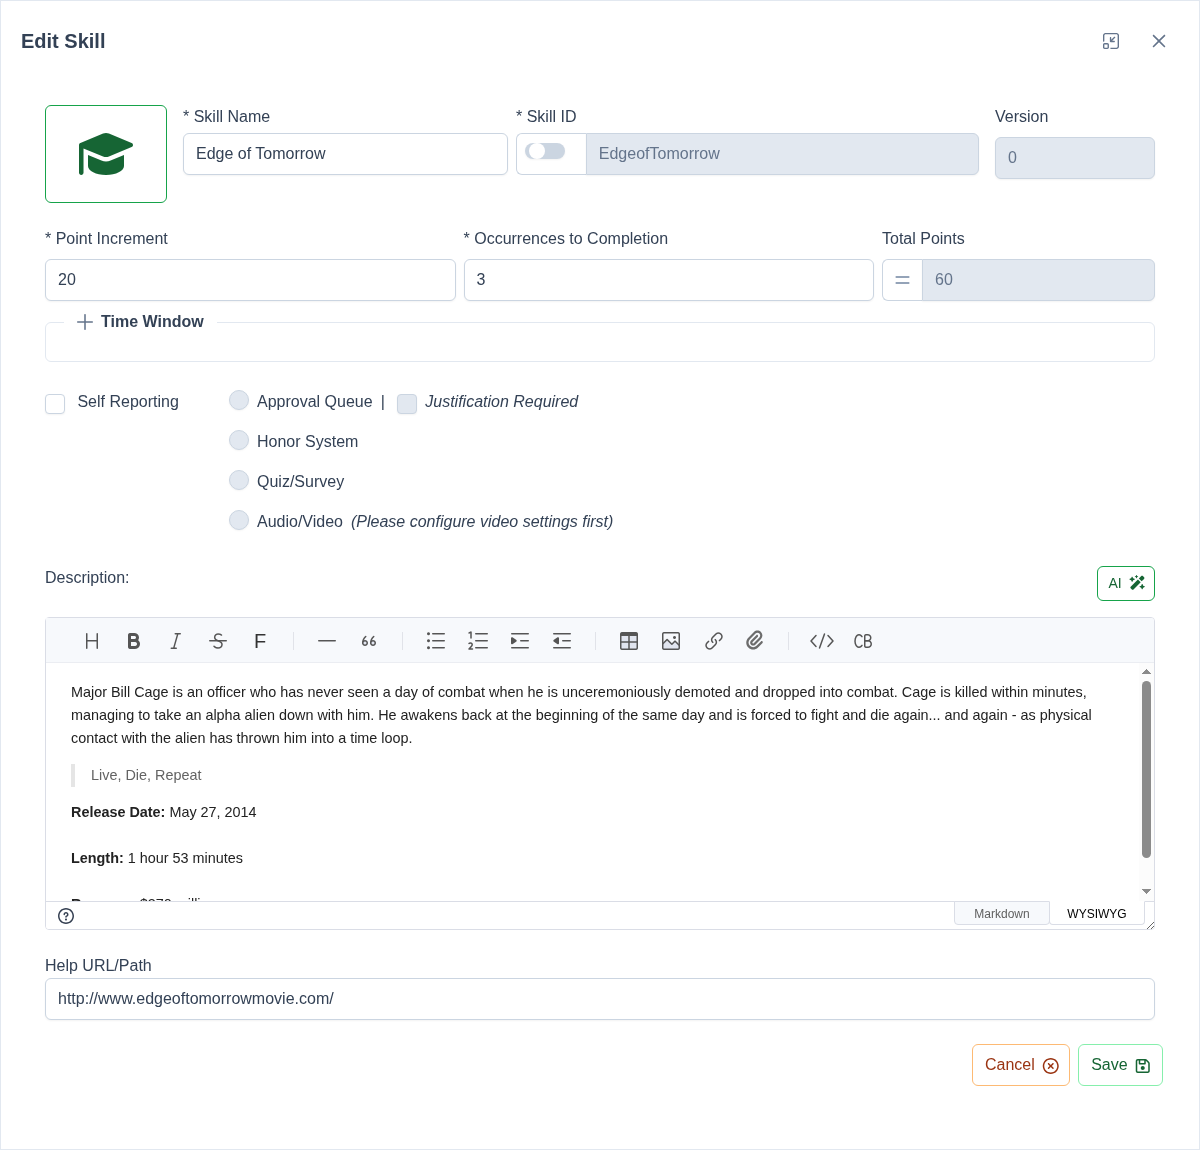Insert inline code in the editor
The height and width of the screenshot is (1150, 1200).
822,641
